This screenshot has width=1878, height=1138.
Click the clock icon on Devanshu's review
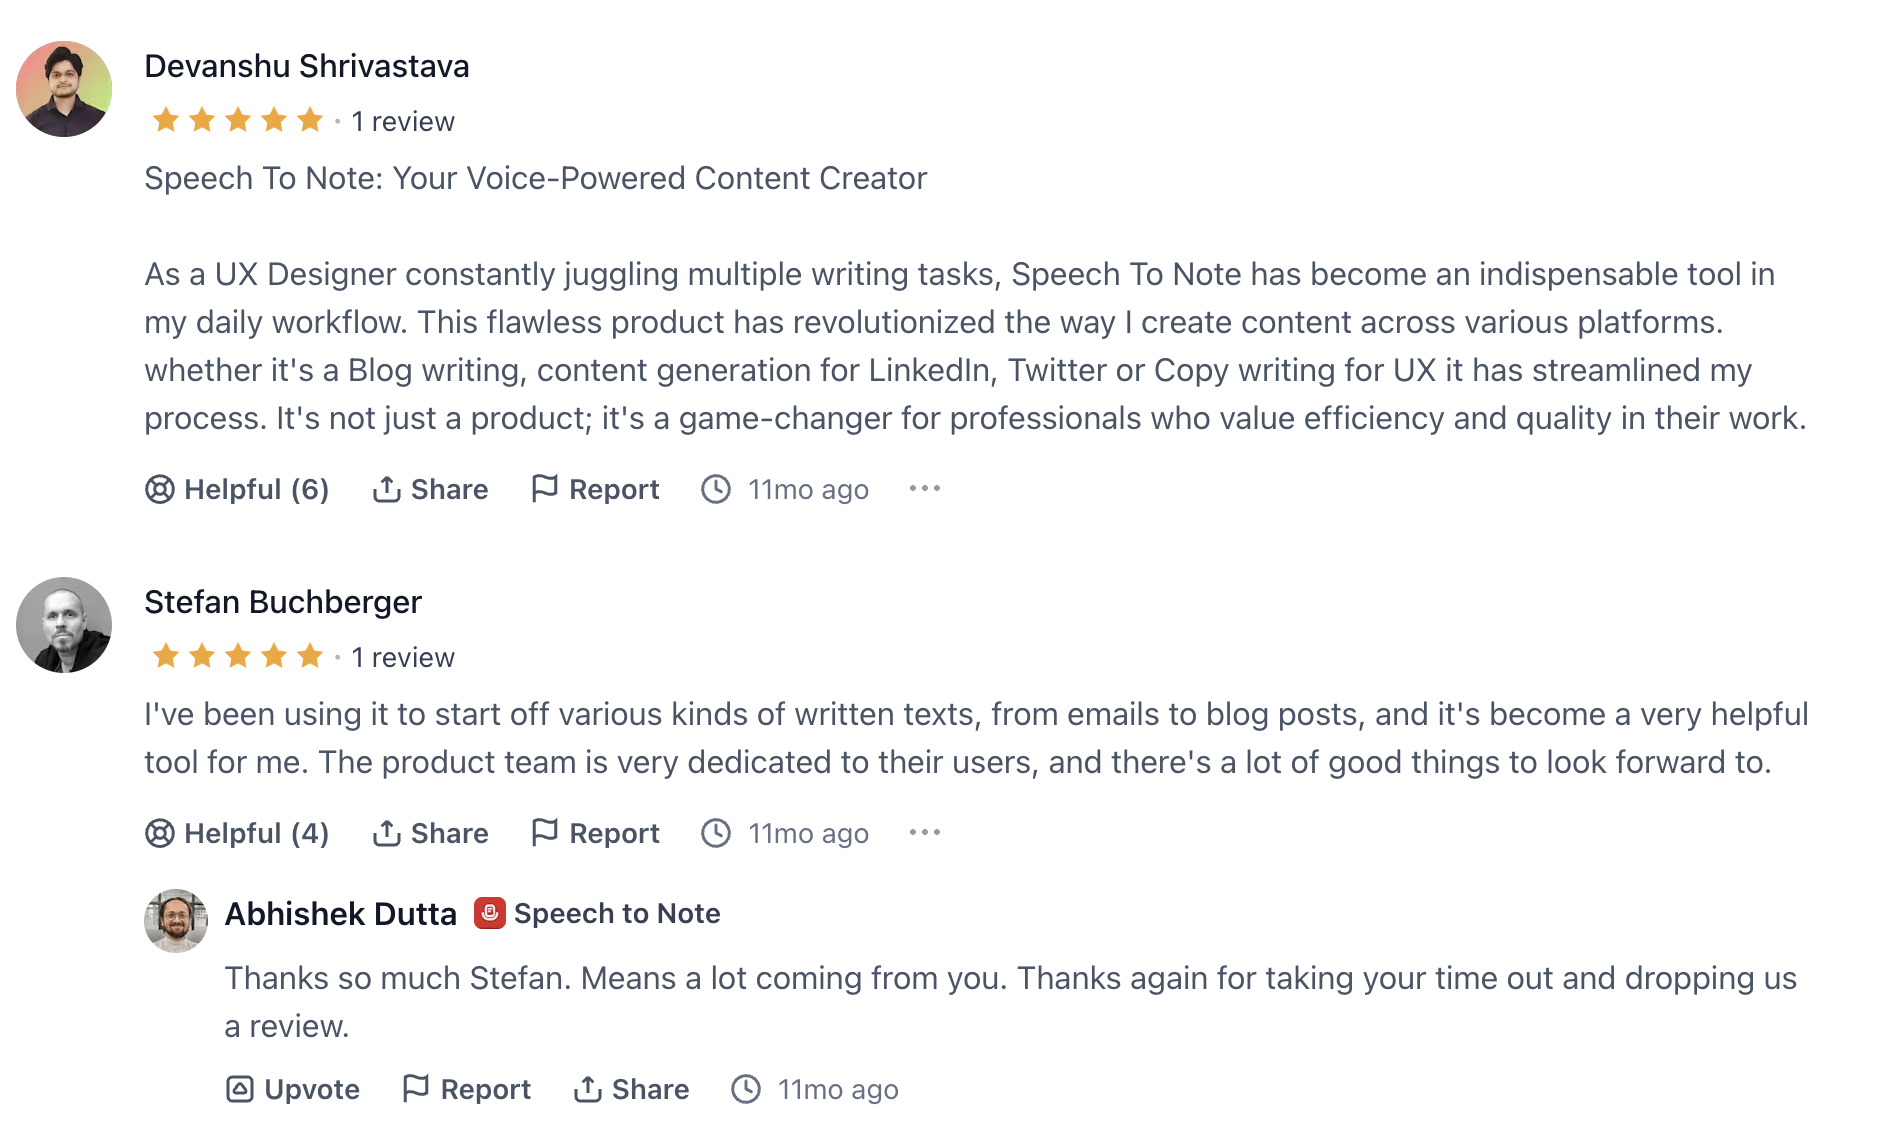(716, 489)
